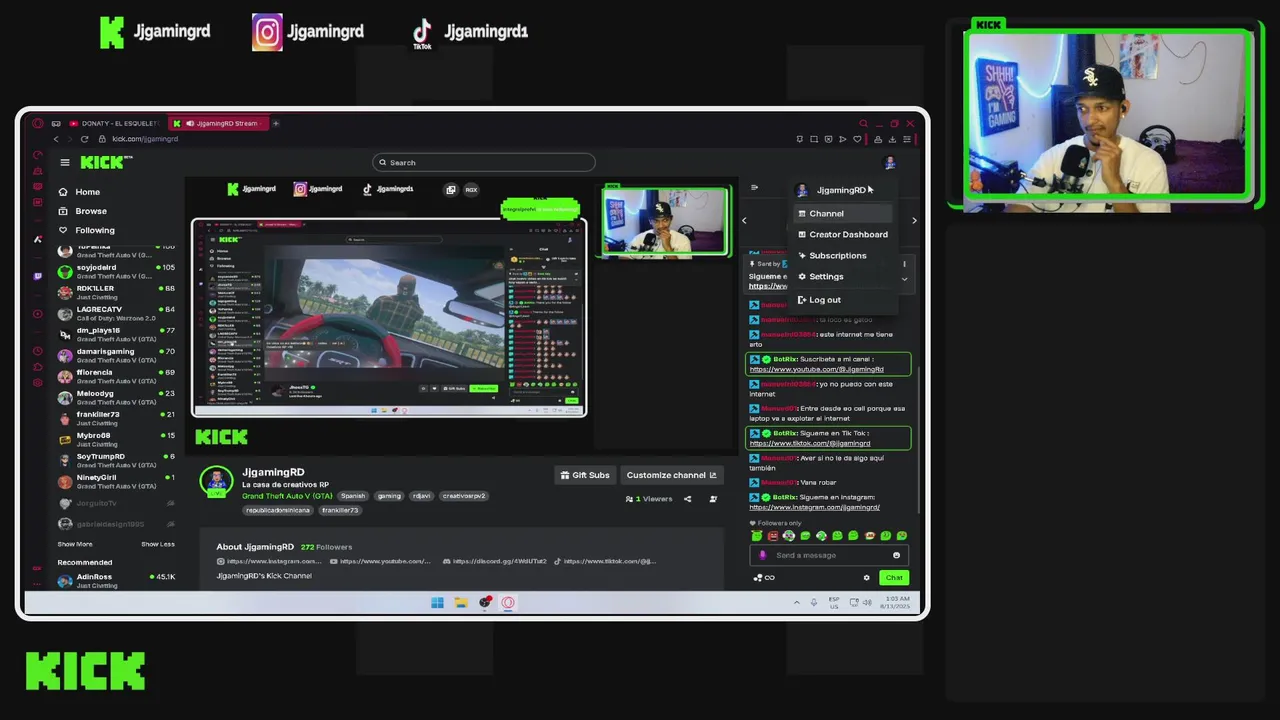Image resolution: width=1280 pixels, height=720 pixels.
Task: Click the Discord link in About section
Action: coord(495,561)
